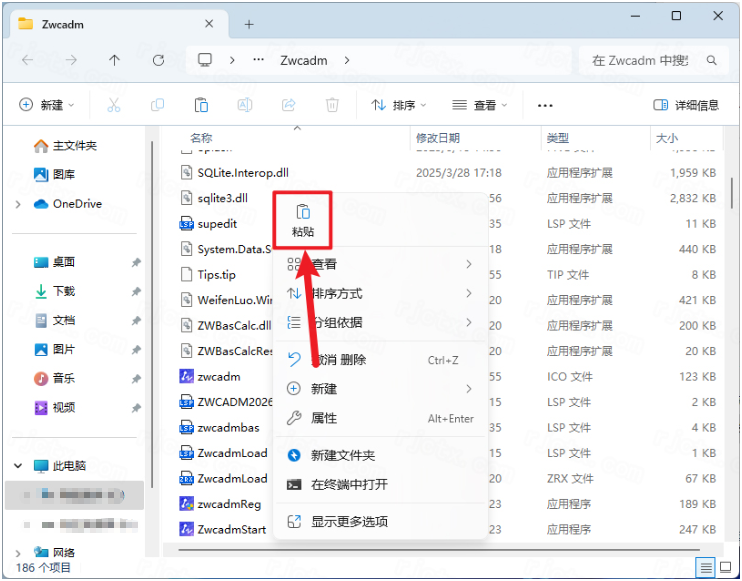The height and width of the screenshot is (581, 742).
Task: Click Show more options (显示更多选项)
Action: coord(349,521)
